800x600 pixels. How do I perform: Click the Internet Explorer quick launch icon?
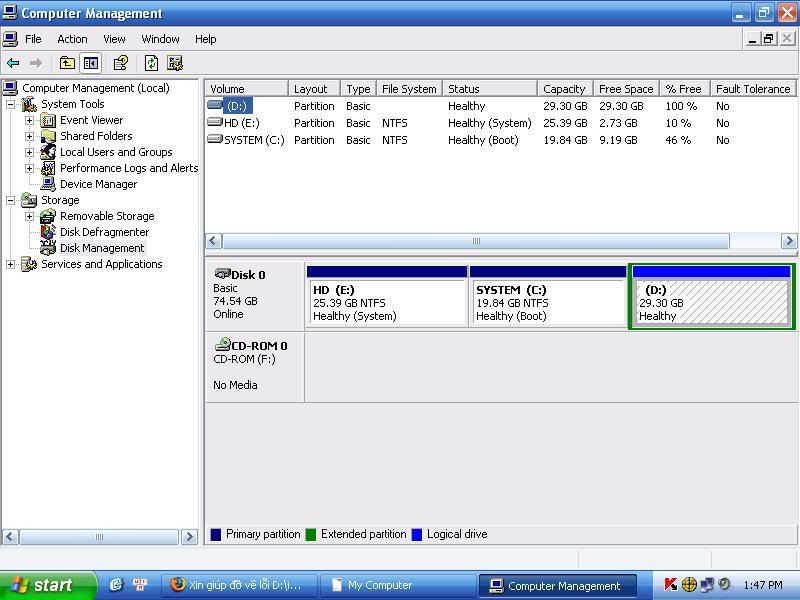(116, 585)
